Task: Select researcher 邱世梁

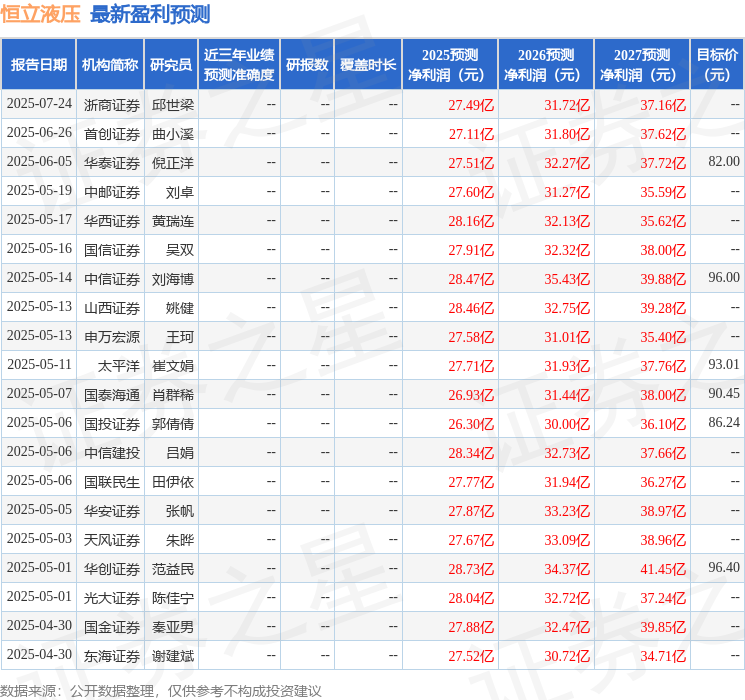Action: (x=173, y=105)
